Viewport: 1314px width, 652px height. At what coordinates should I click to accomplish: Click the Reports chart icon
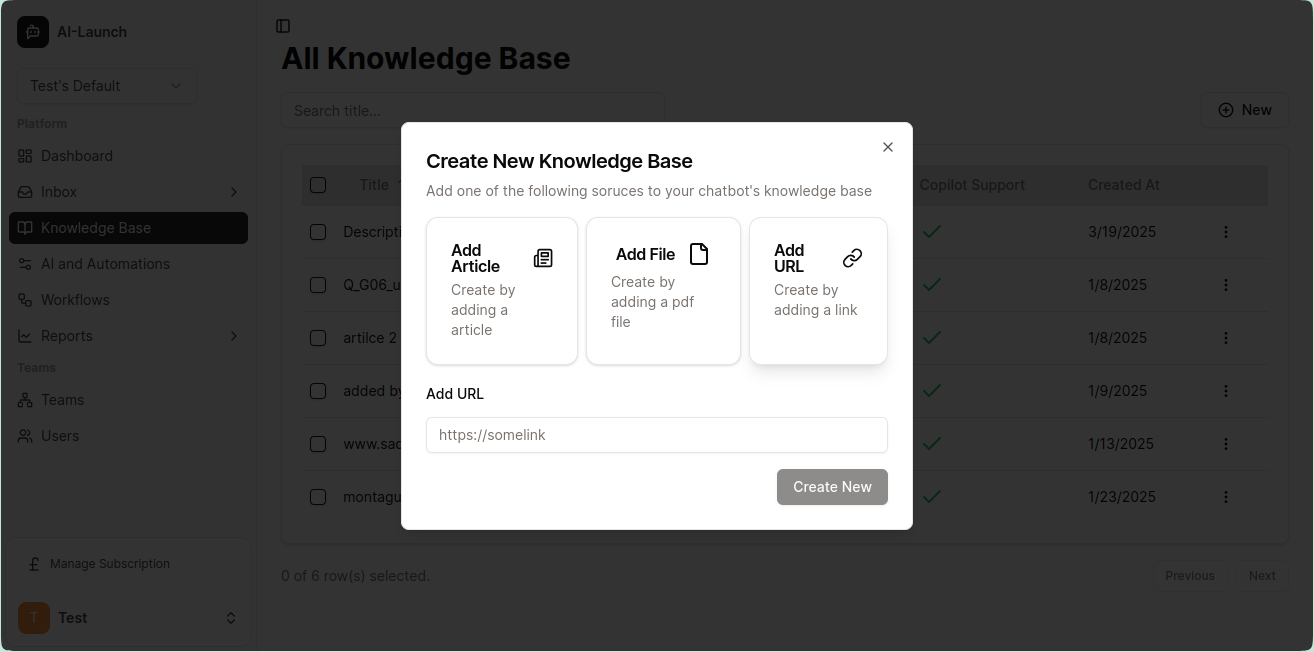coord(25,336)
